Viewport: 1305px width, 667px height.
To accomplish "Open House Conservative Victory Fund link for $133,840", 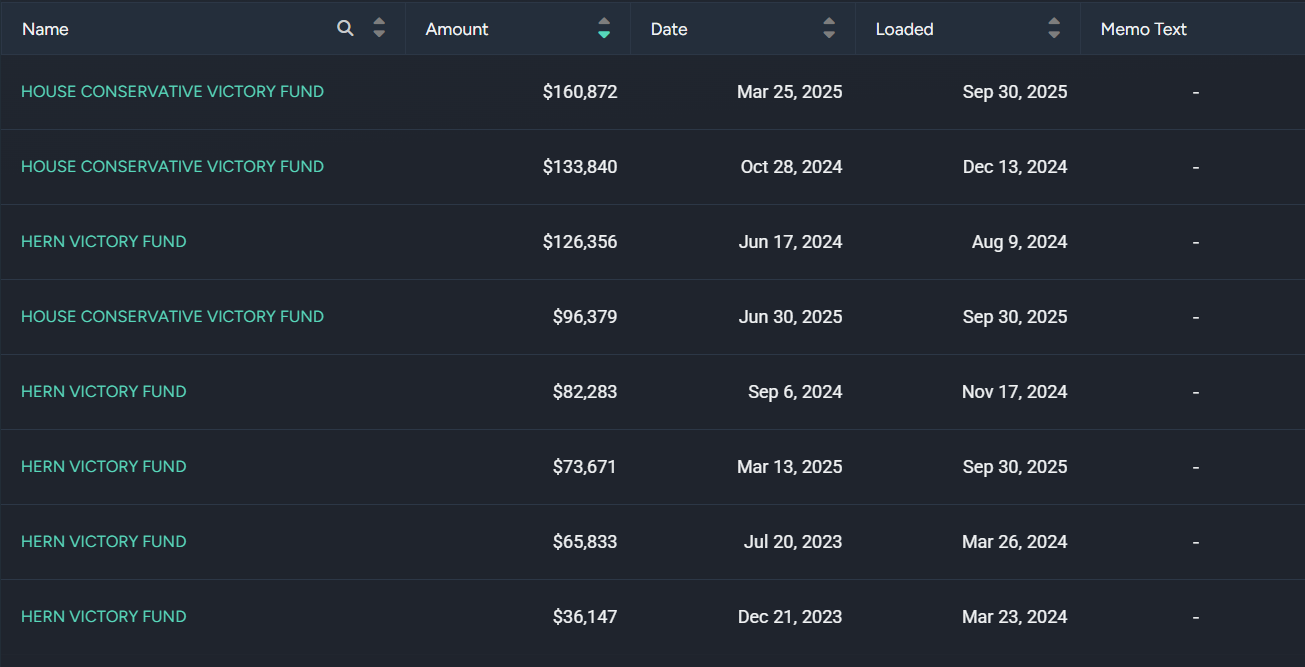I will pyautogui.click(x=172, y=166).
